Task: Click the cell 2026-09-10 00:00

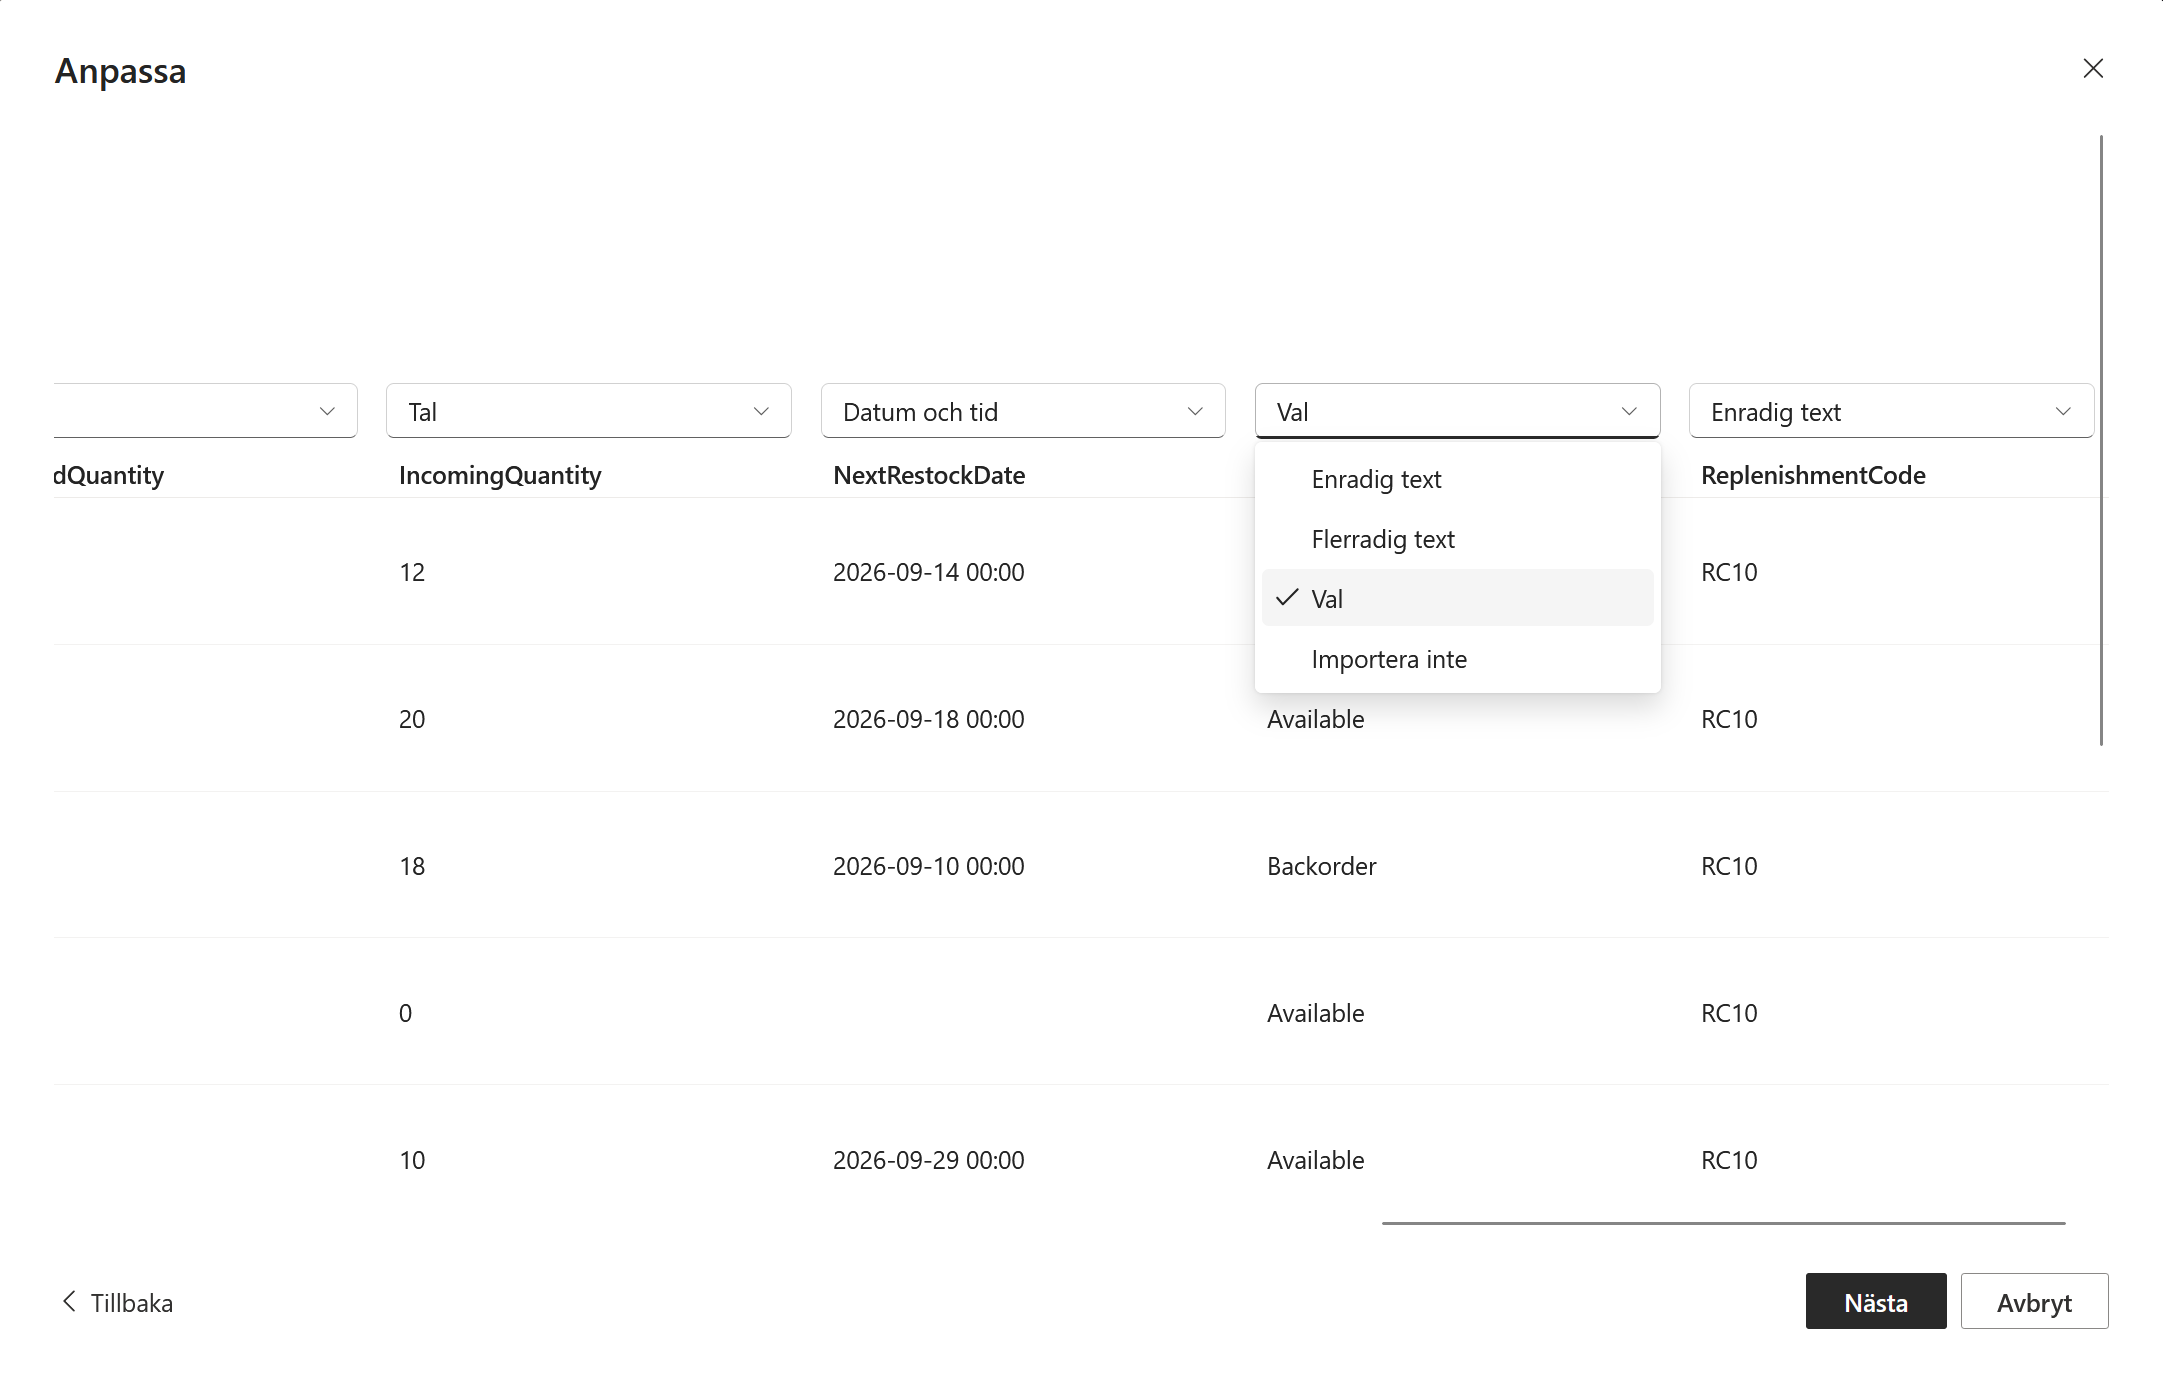Action: [928, 866]
